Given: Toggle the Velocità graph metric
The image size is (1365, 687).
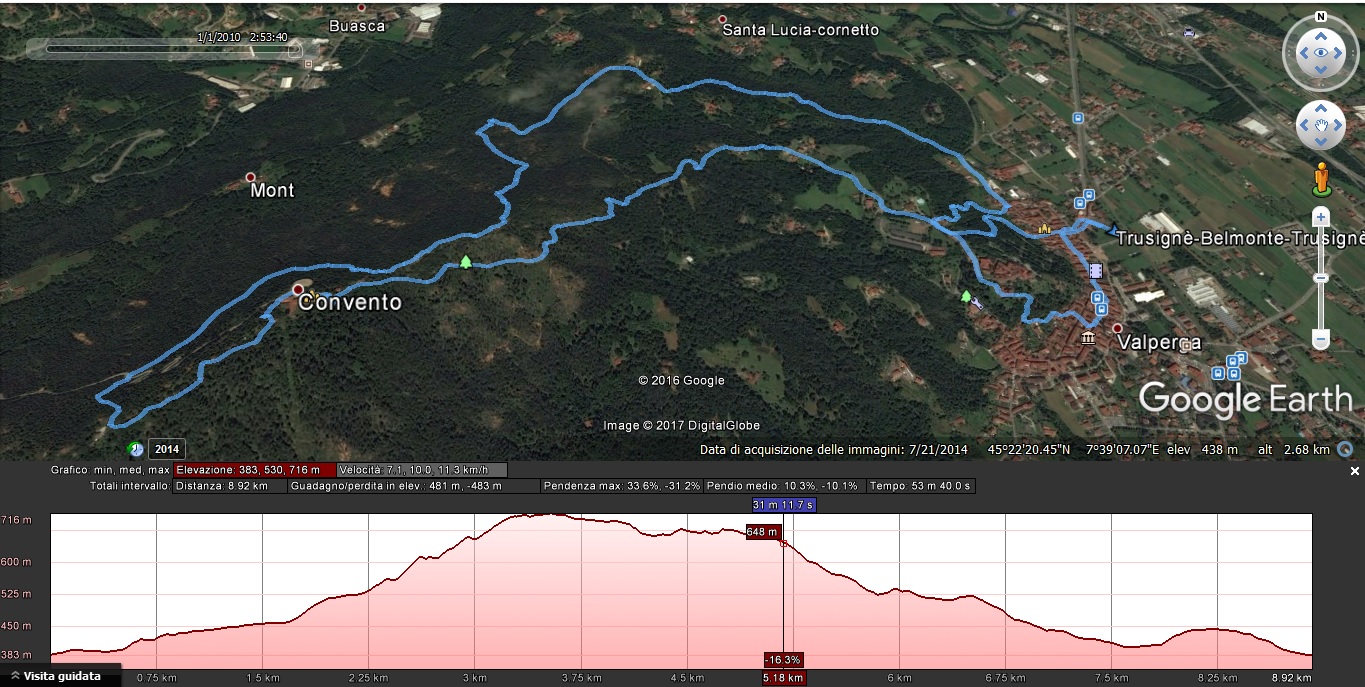Looking at the screenshot, I should [x=421, y=470].
